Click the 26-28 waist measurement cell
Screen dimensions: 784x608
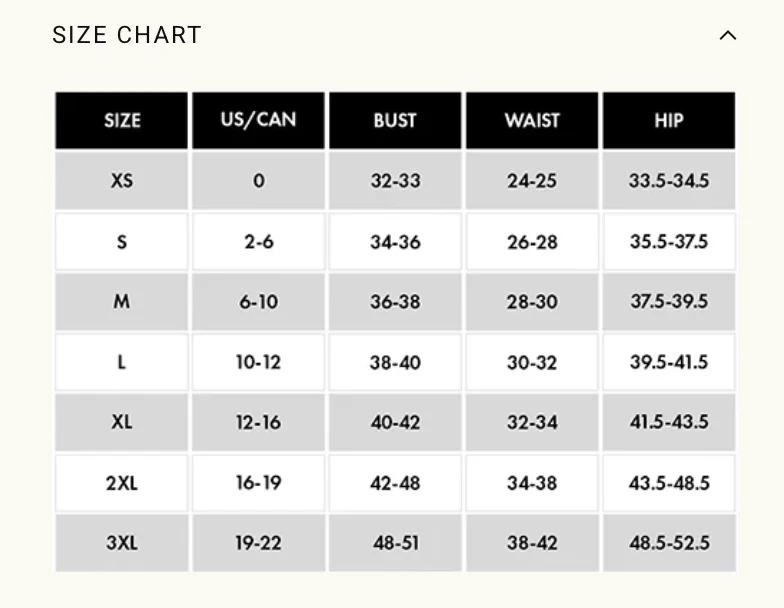click(532, 242)
